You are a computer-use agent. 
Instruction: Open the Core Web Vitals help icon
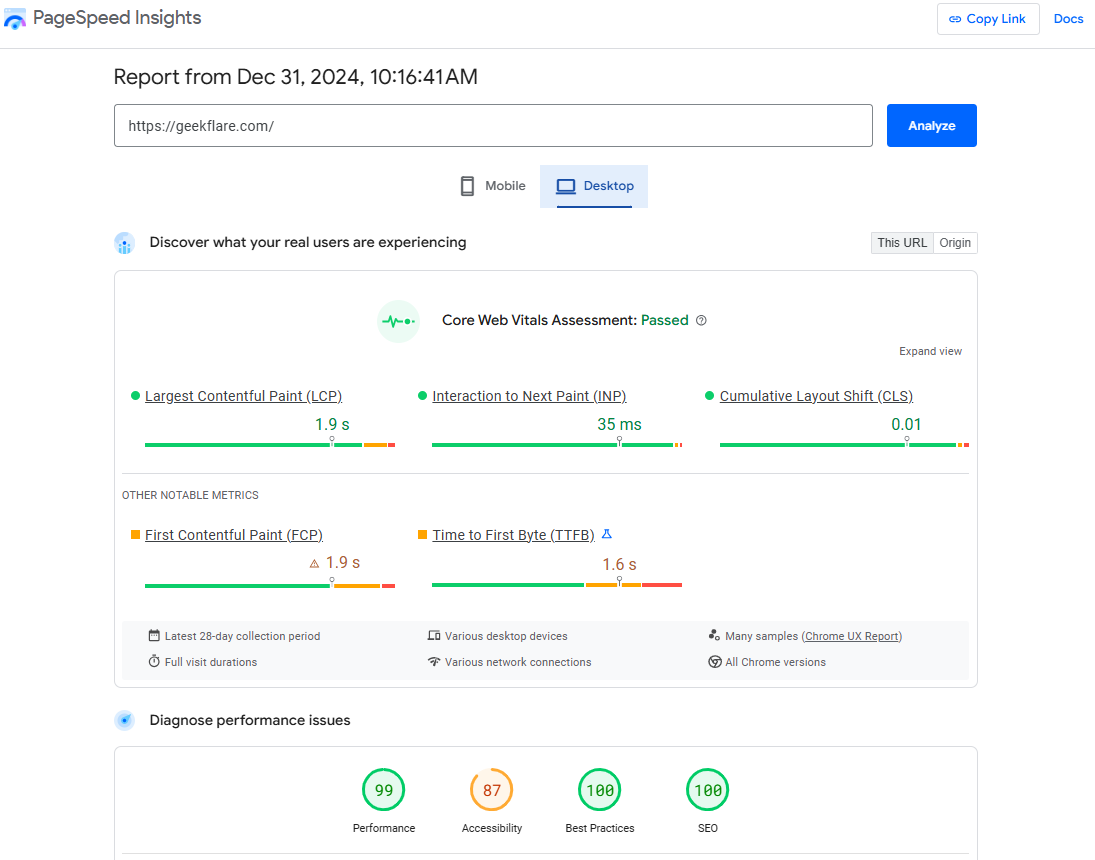(x=701, y=321)
